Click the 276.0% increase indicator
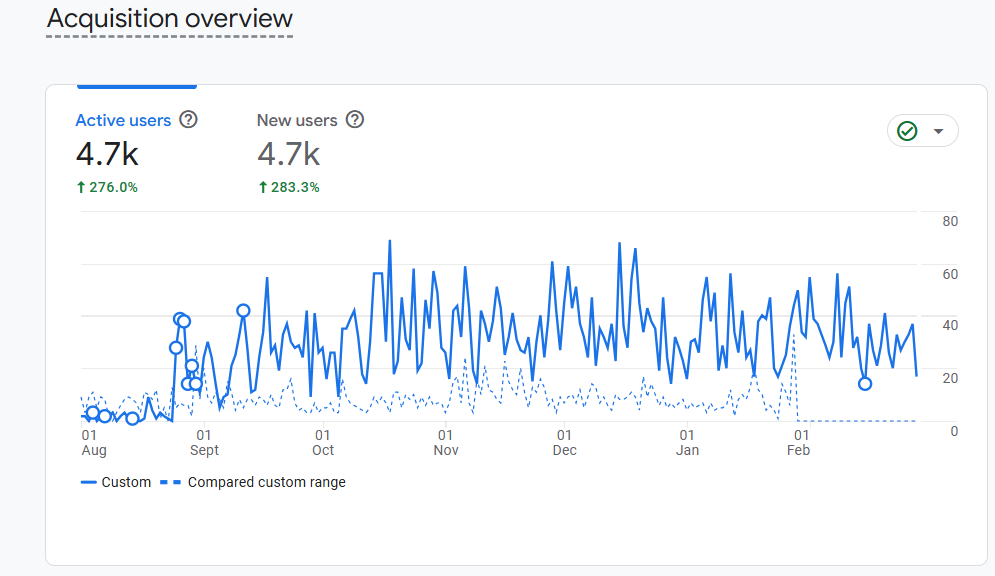The width and height of the screenshot is (995, 576). coord(107,187)
